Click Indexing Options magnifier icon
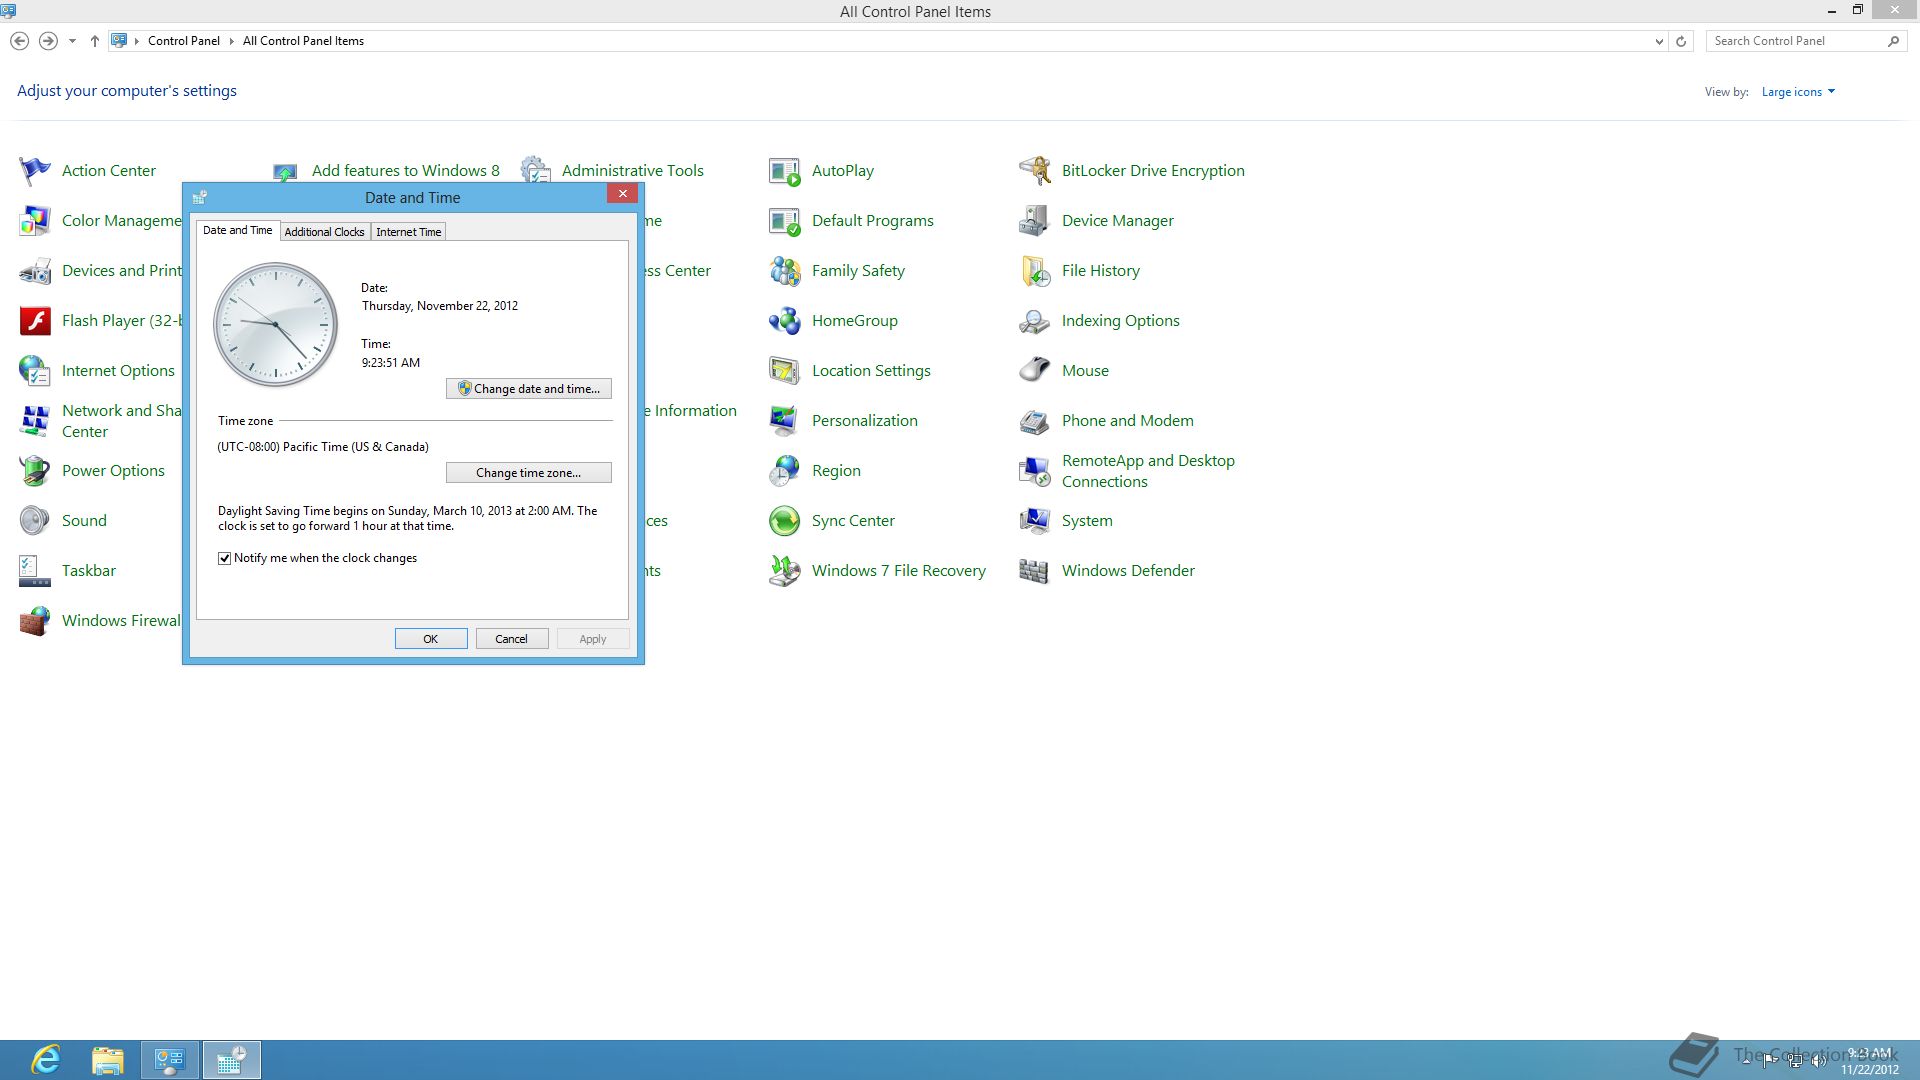The image size is (1920, 1080). (x=1035, y=321)
